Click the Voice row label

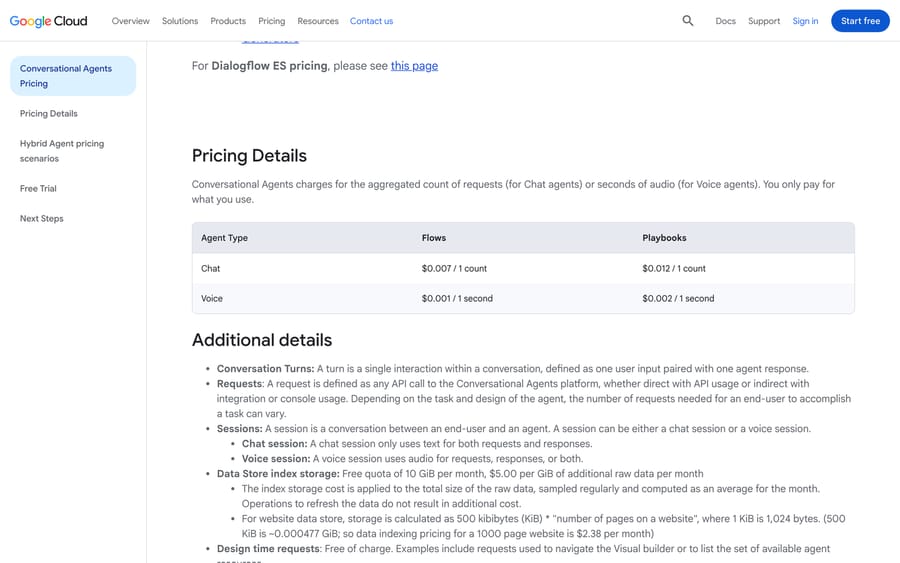click(212, 298)
